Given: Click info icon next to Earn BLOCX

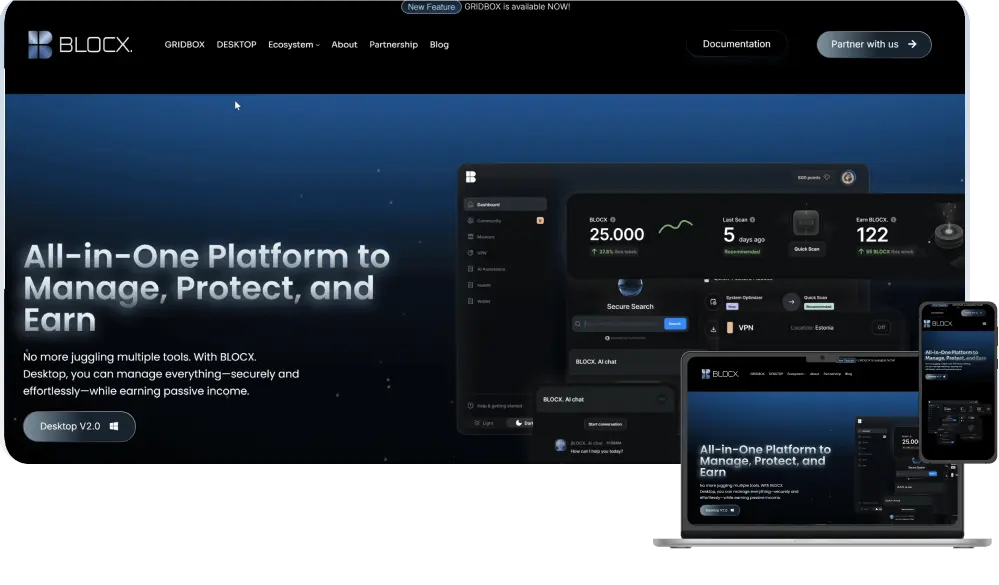Looking at the screenshot, I should [893, 220].
